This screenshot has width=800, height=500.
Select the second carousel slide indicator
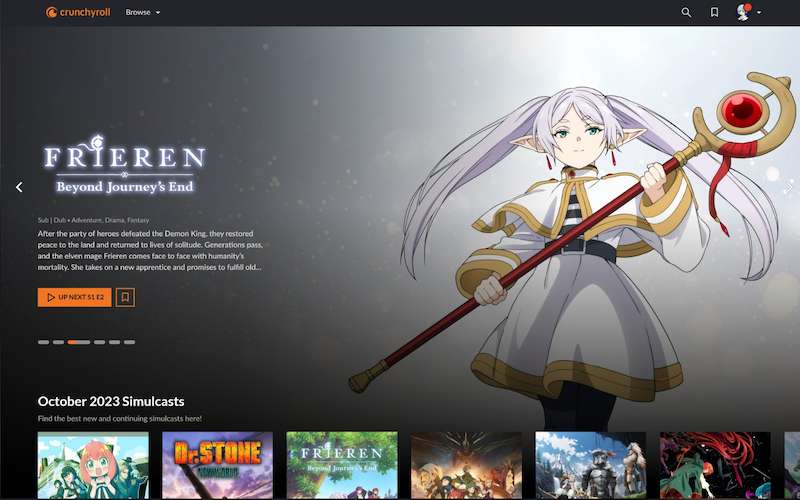[x=58, y=342]
